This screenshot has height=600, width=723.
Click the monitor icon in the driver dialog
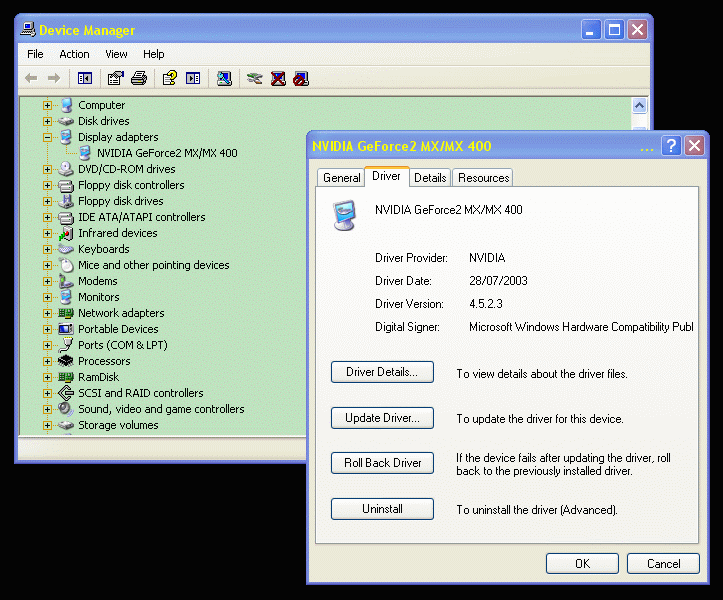(344, 215)
